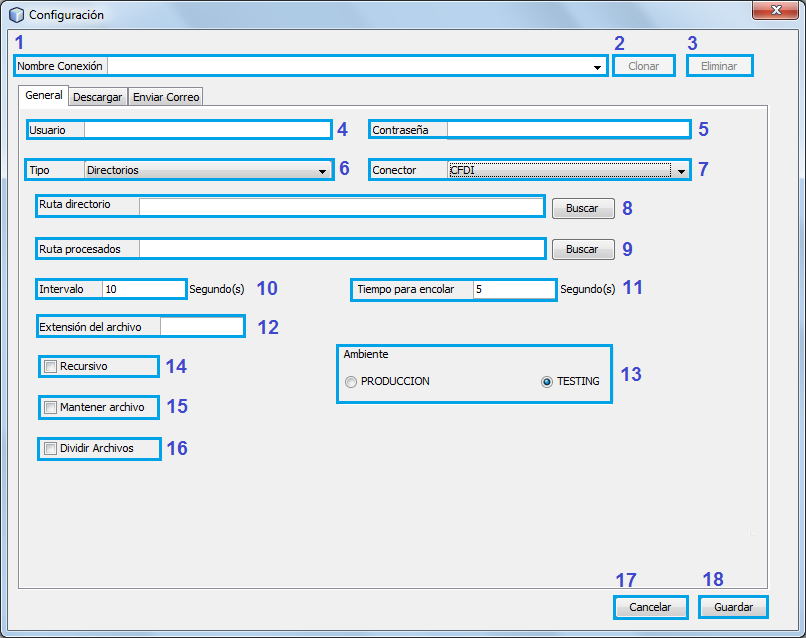Tick the Mantener archivo checkbox
The height and width of the screenshot is (638, 806).
pyautogui.click(x=51, y=408)
